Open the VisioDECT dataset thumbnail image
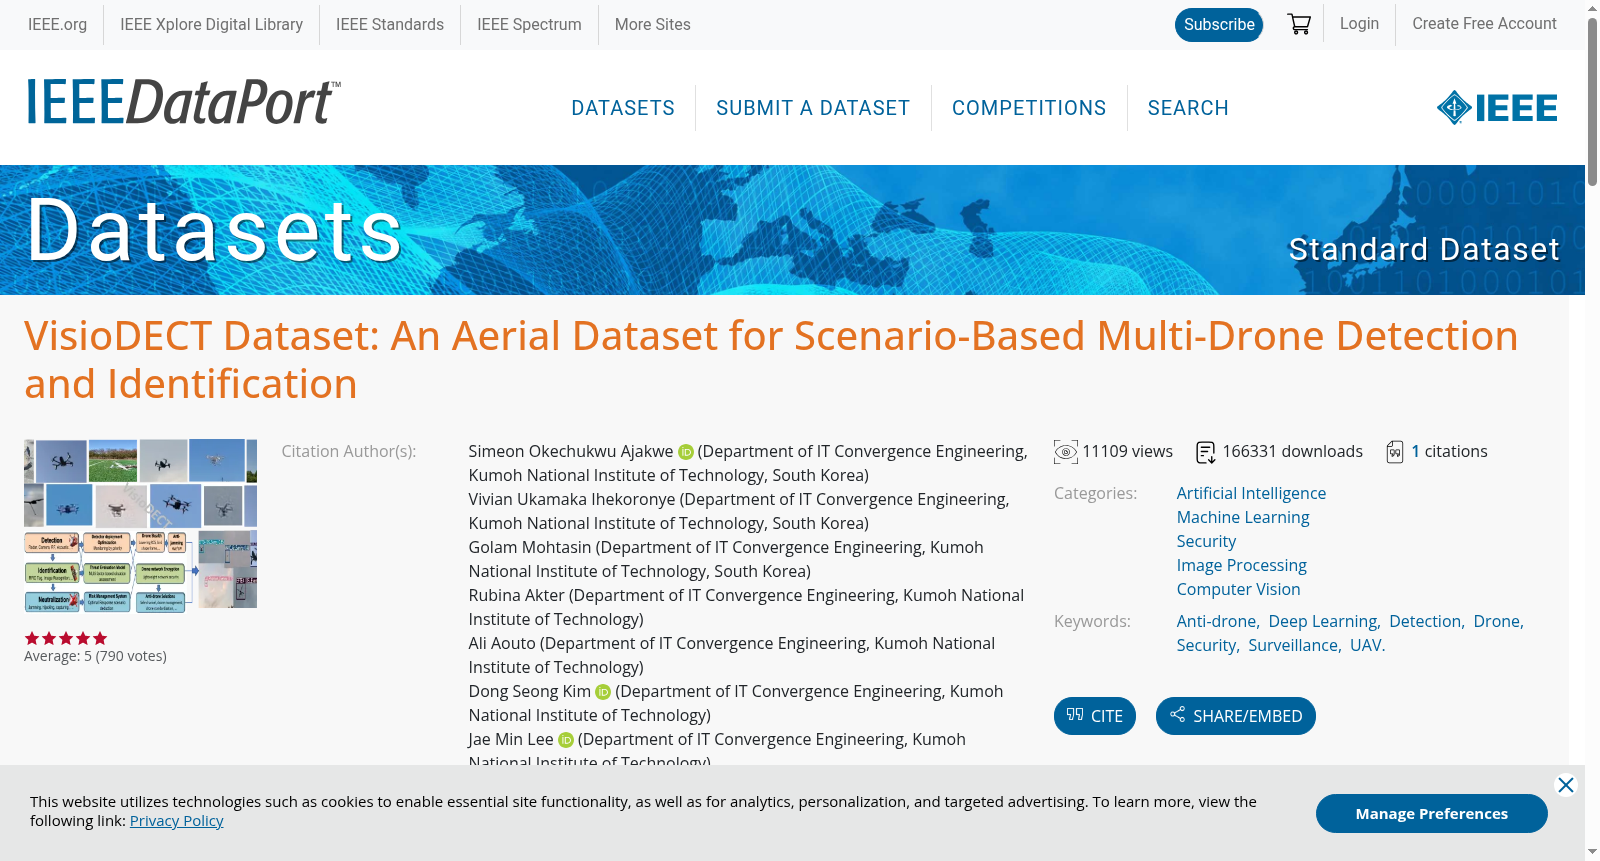The width and height of the screenshot is (1600, 861). (140, 525)
